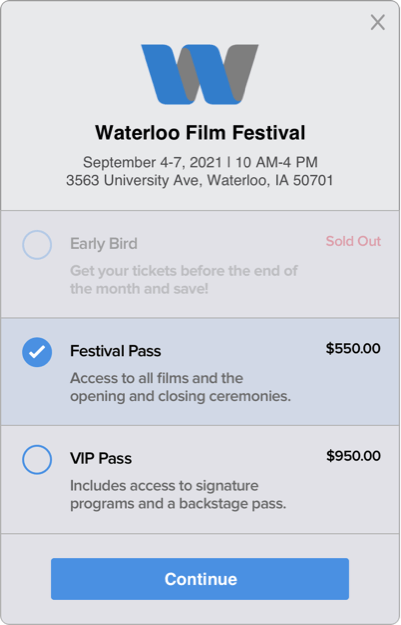Click the Festival Pass description about ceremonies

point(181,387)
